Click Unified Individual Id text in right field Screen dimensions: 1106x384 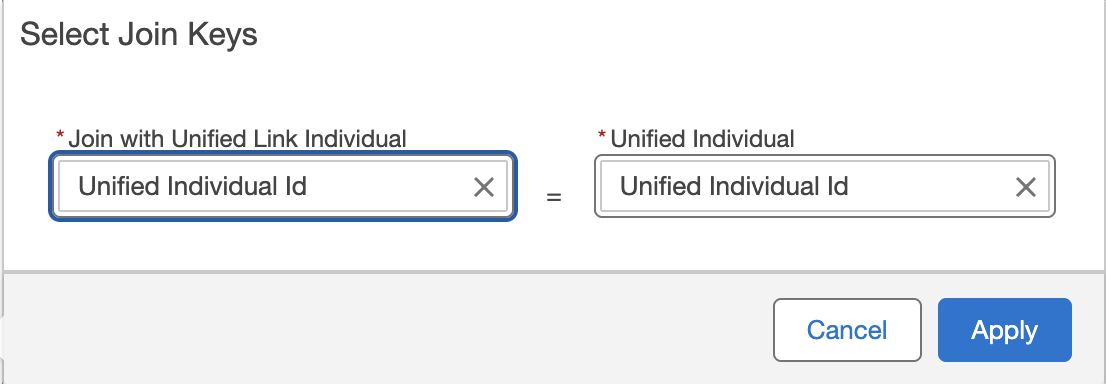[x=734, y=186]
